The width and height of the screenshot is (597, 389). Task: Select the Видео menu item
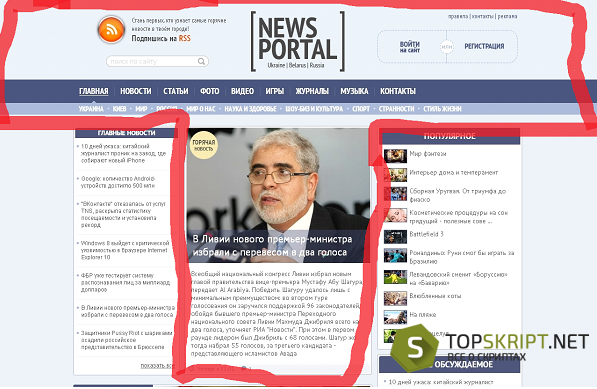coord(242,91)
